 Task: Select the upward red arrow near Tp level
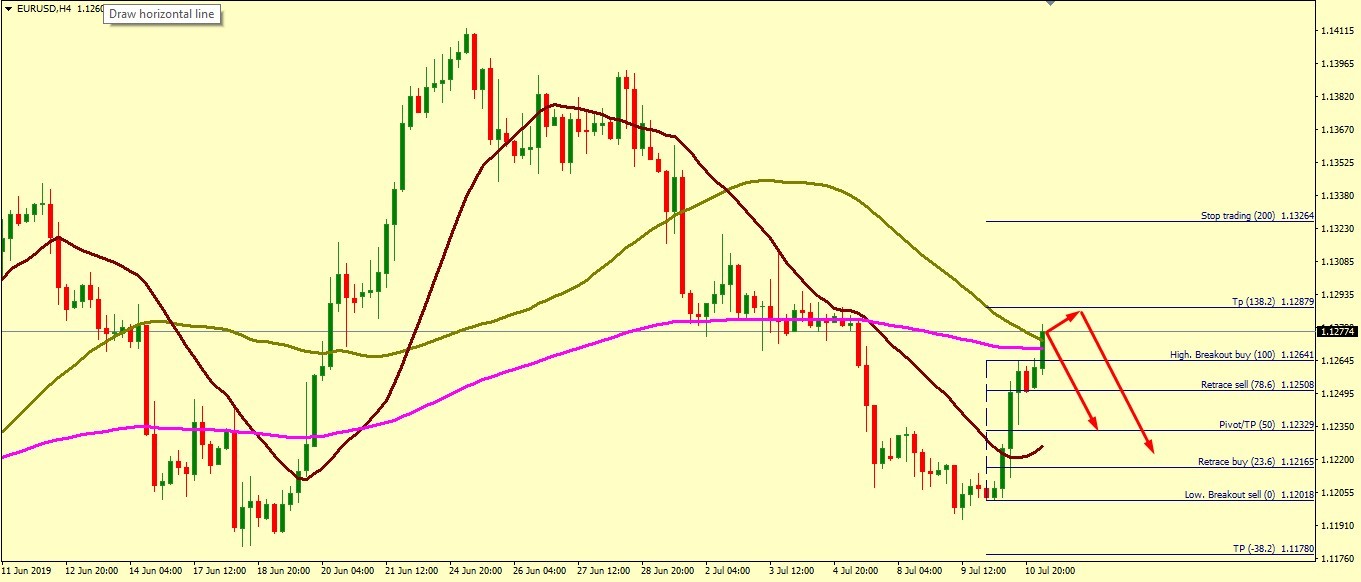point(1064,321)
